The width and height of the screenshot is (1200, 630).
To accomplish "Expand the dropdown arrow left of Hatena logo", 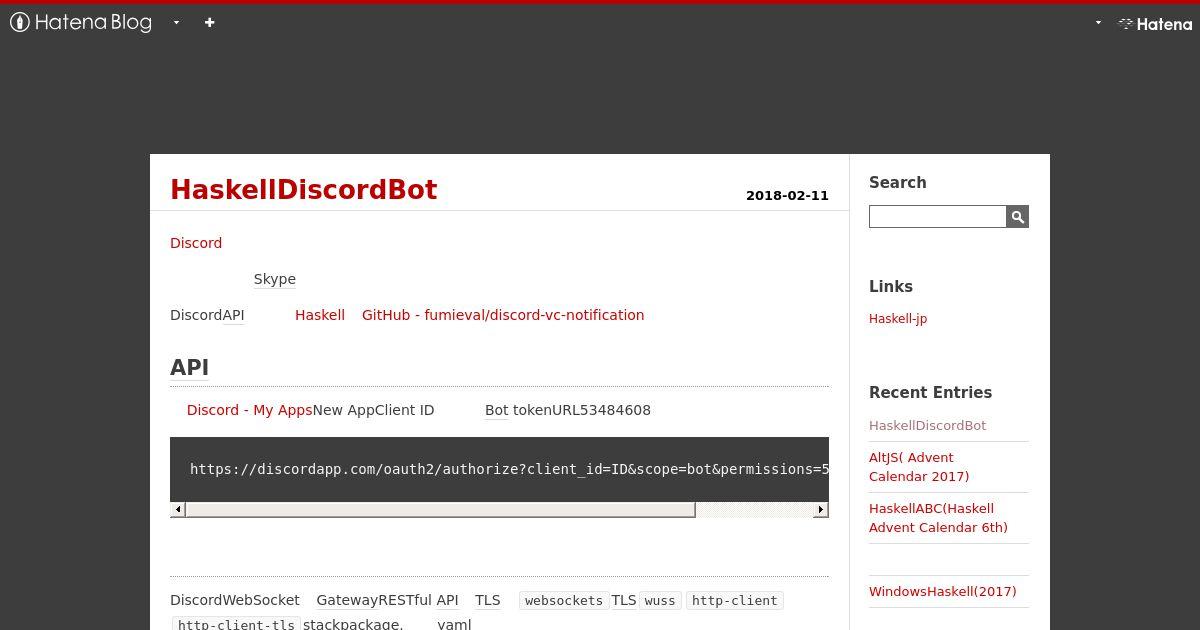I will pos(1098,22).
